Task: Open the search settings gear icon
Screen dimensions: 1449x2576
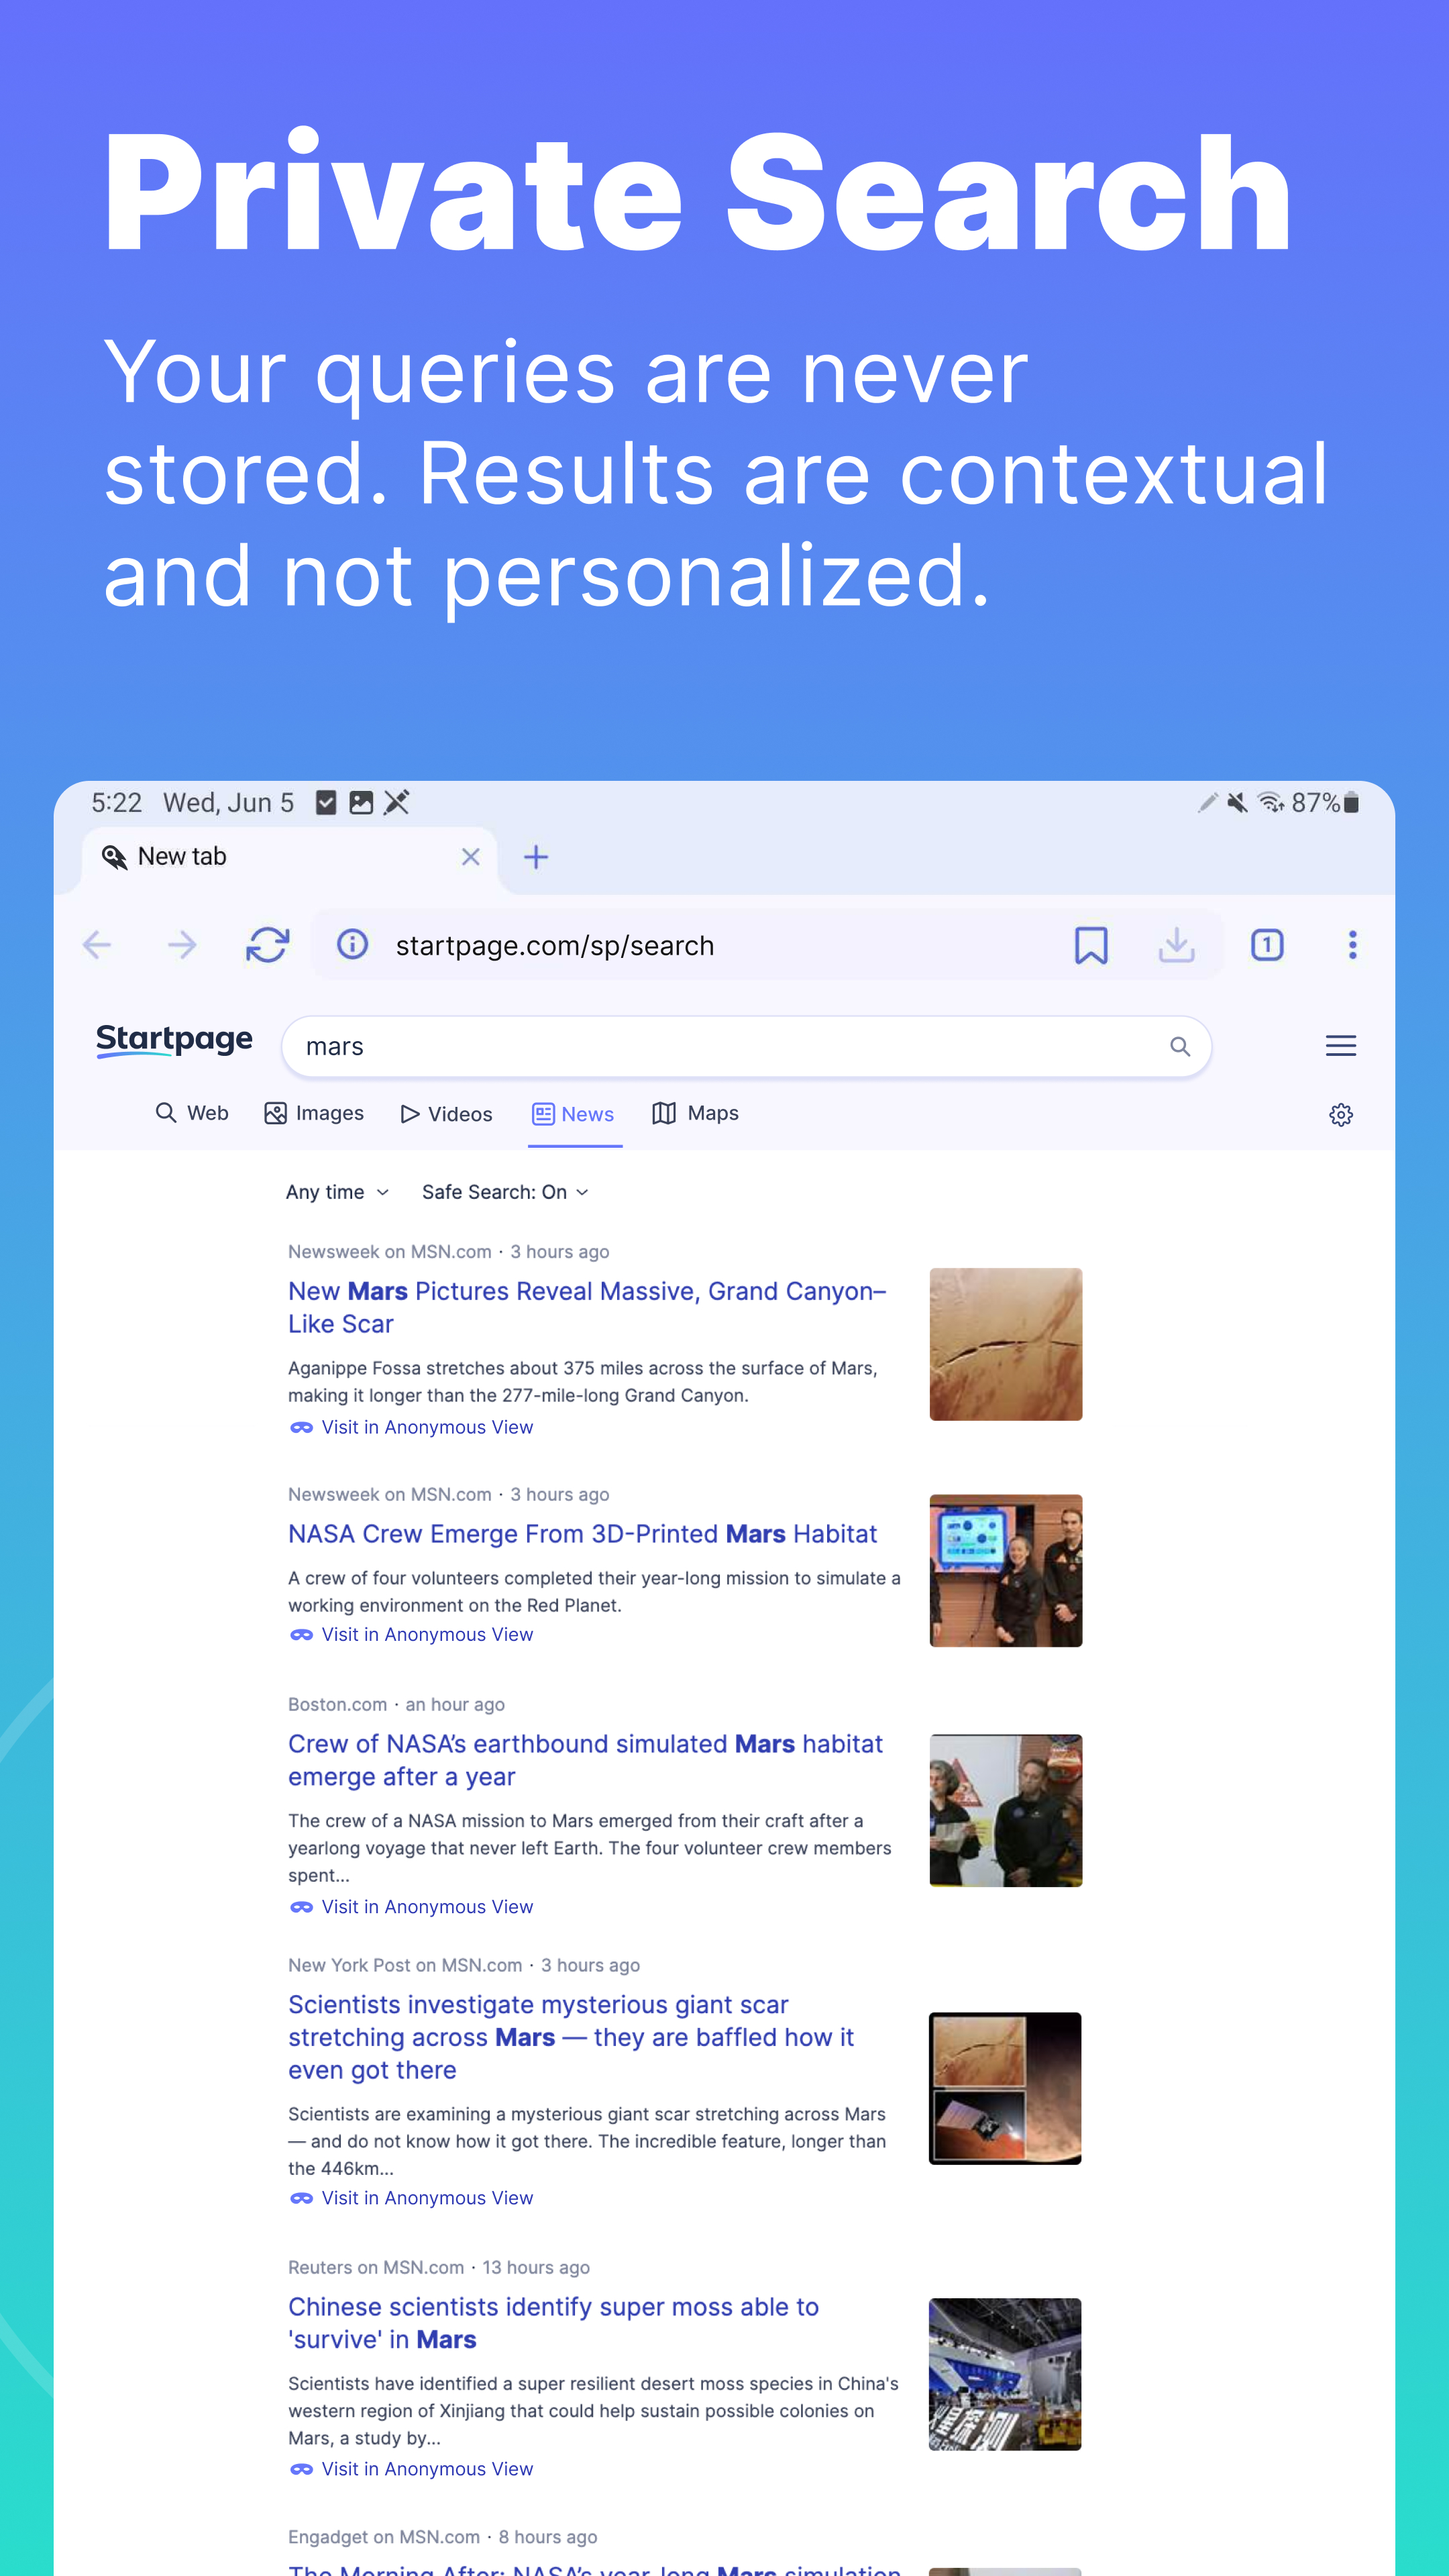Action: point(1340,1115)
